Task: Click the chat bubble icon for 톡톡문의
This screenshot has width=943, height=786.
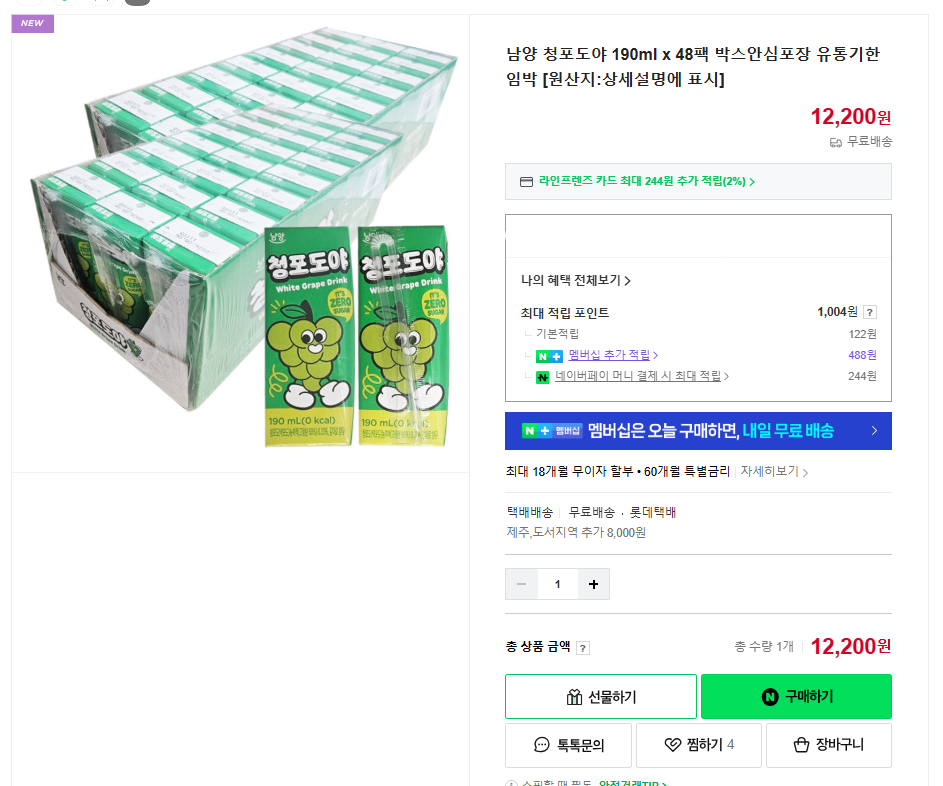Action: [542, 745]
